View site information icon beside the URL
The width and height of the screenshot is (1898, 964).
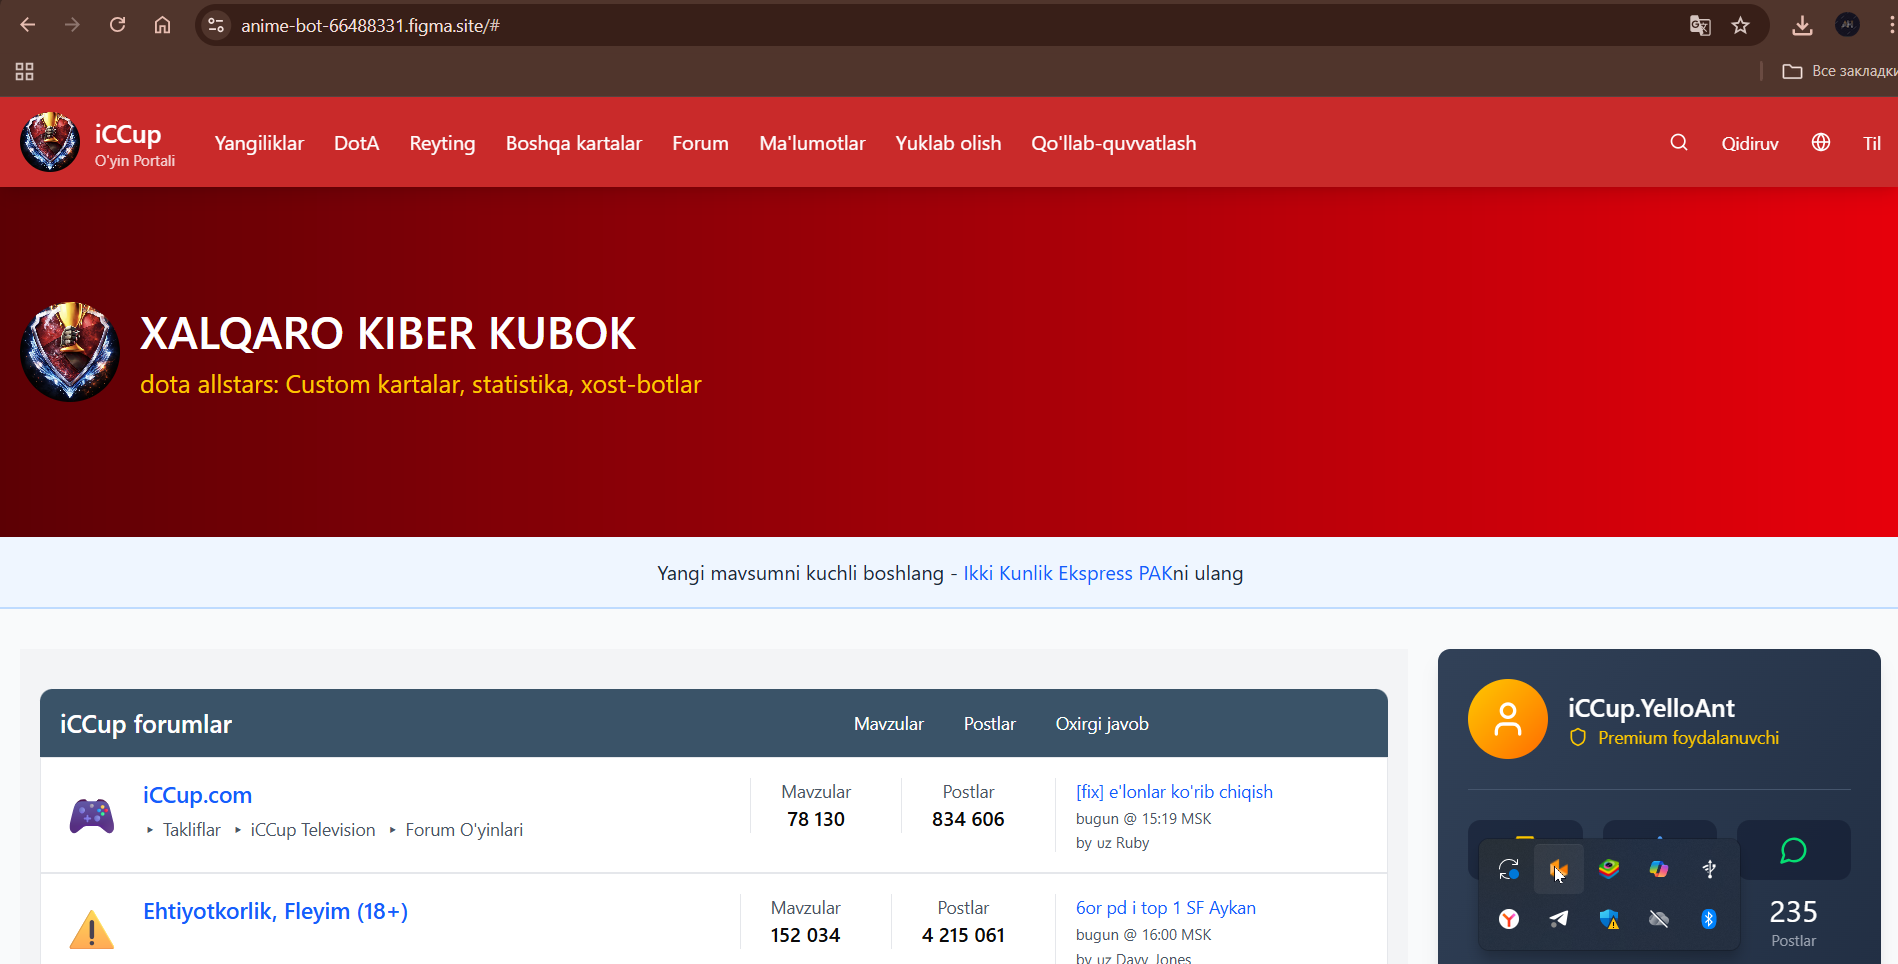[215, 25]
